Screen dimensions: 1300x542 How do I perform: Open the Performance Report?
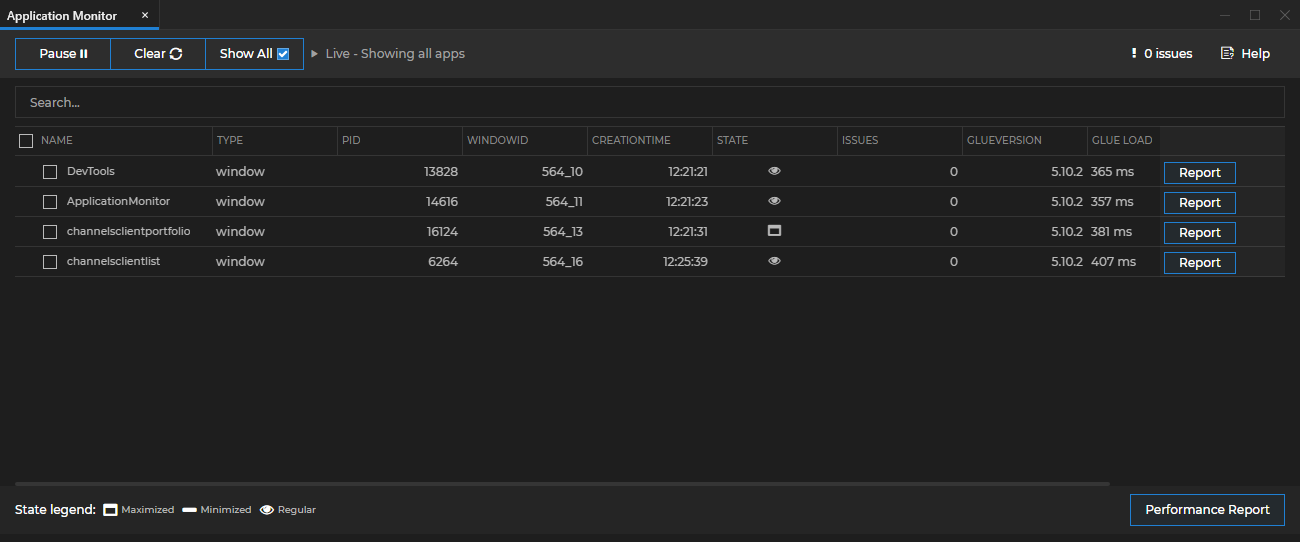(1207, 510)
